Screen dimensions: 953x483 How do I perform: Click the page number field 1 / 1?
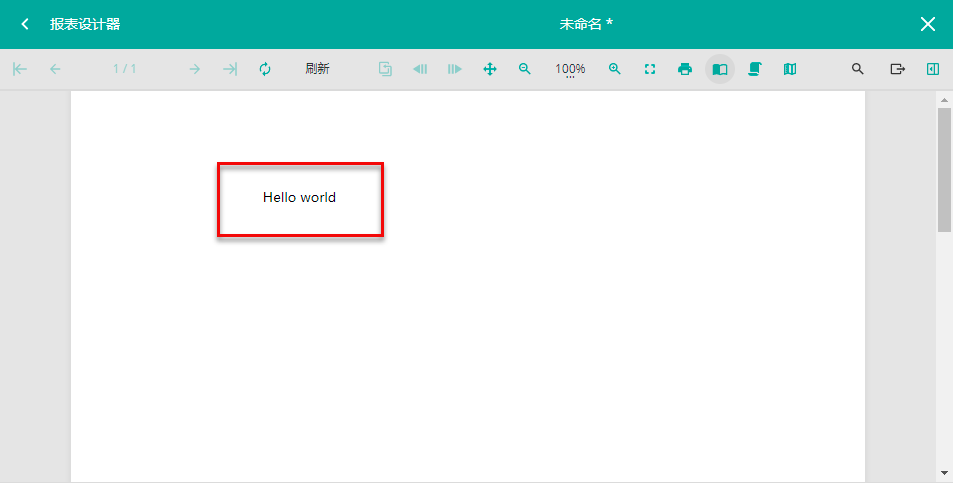click(x=125, y=69)
